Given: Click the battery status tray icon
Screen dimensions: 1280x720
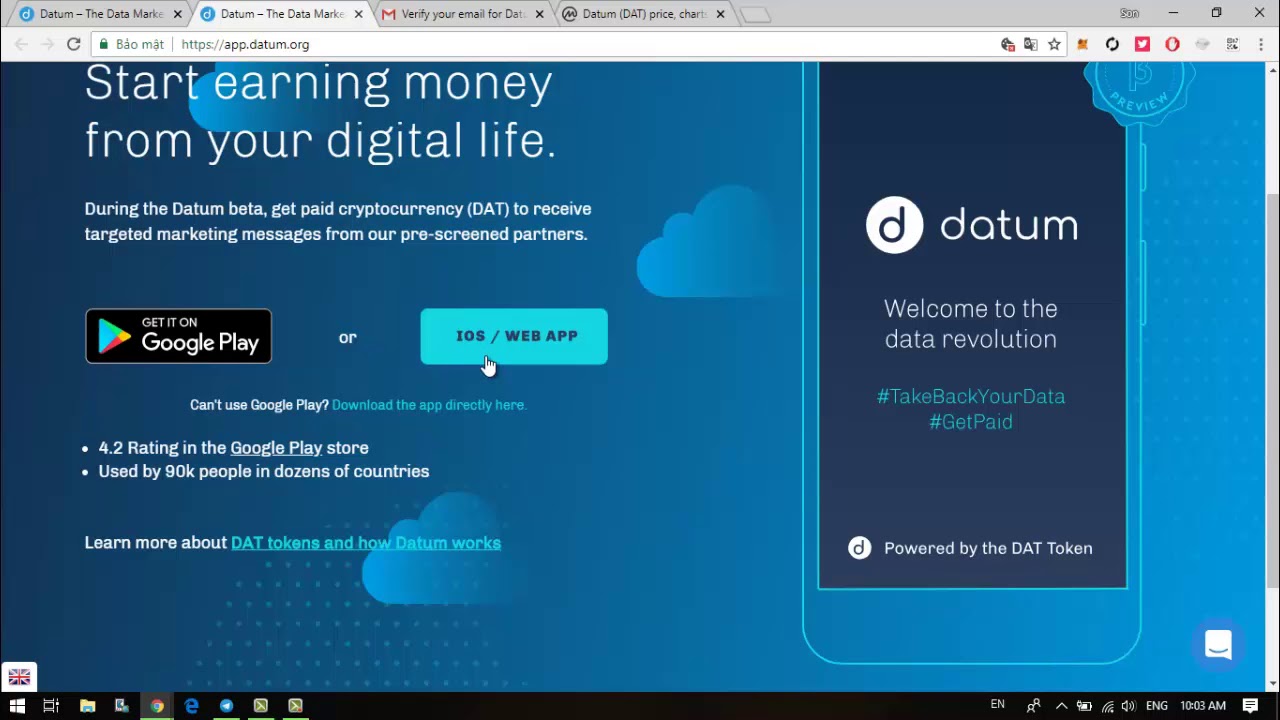Looking at the screenshot, I should coord(1084,706).
